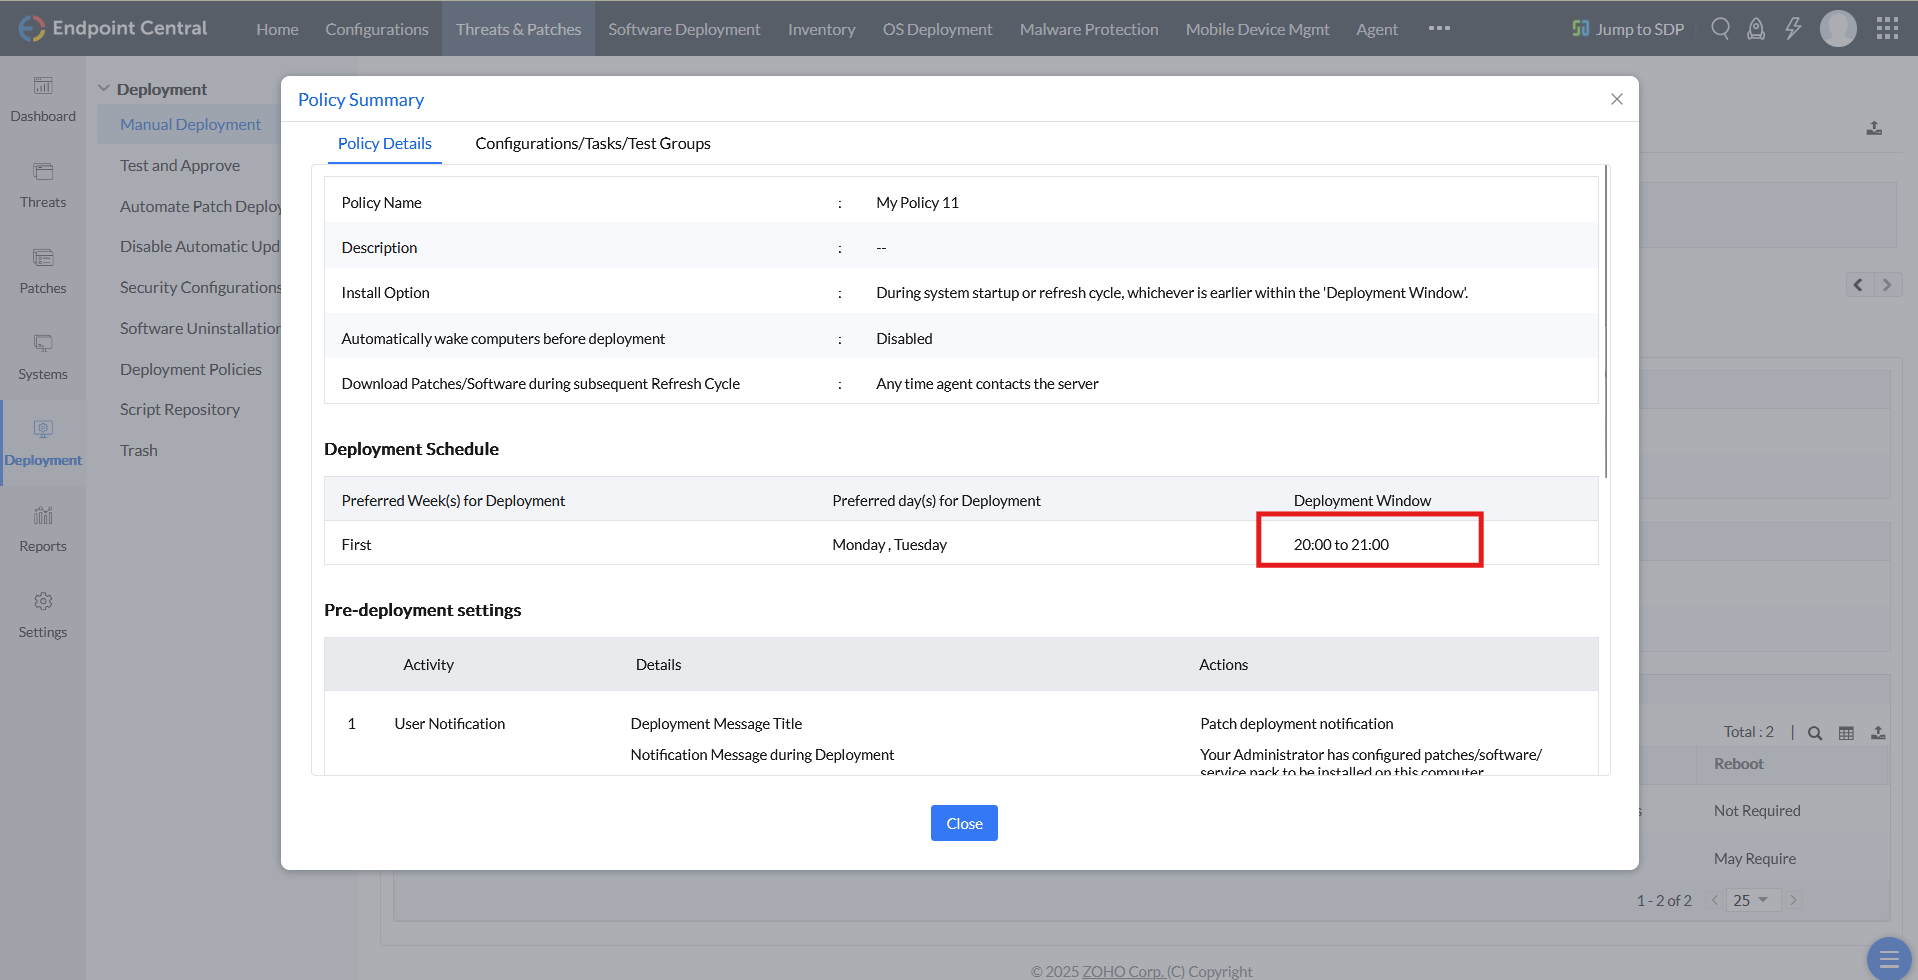Go to next table page arrow
The height and width of the screenshot is (980, 1918).
[x=1794, y=900]
